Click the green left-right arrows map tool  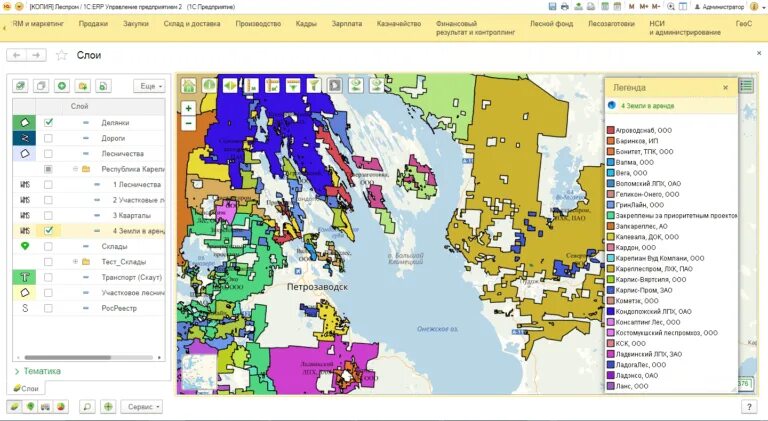coord(230,85)
